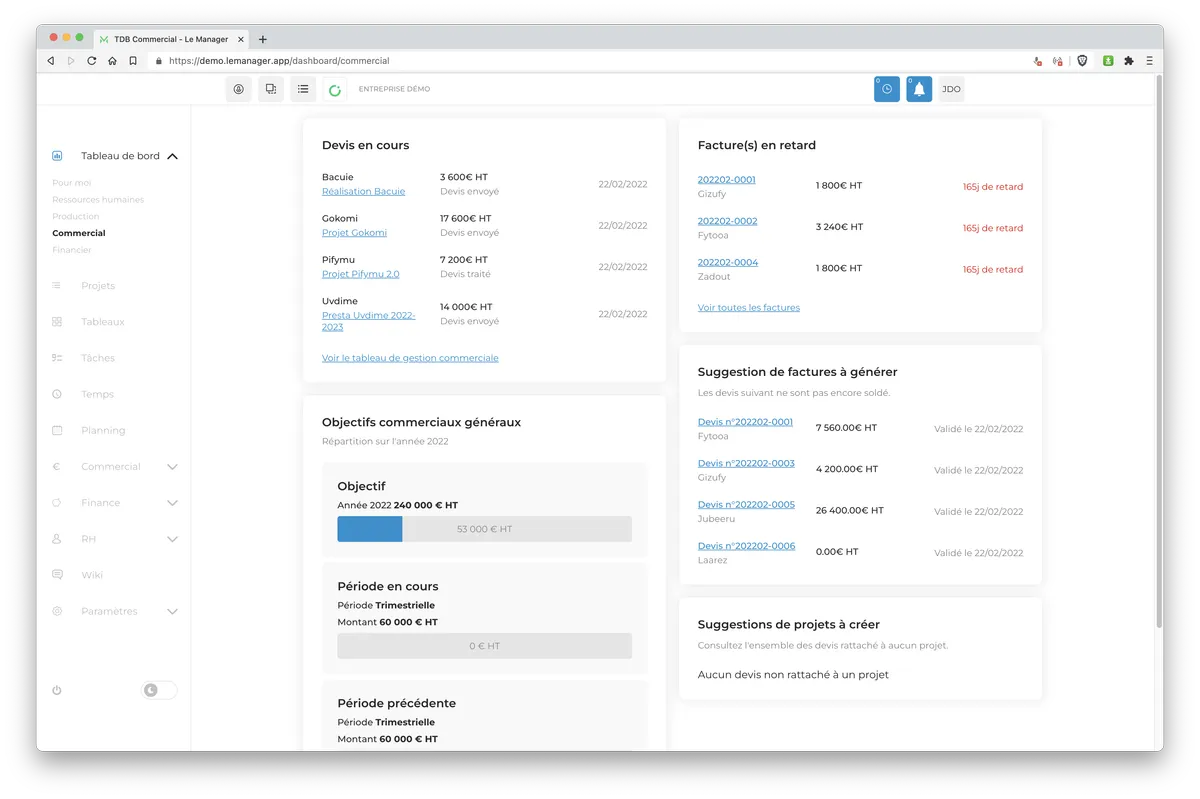Screen dimensions: 1200x799
Task: Open the blue clock timer button
Action: coord(887,89)
